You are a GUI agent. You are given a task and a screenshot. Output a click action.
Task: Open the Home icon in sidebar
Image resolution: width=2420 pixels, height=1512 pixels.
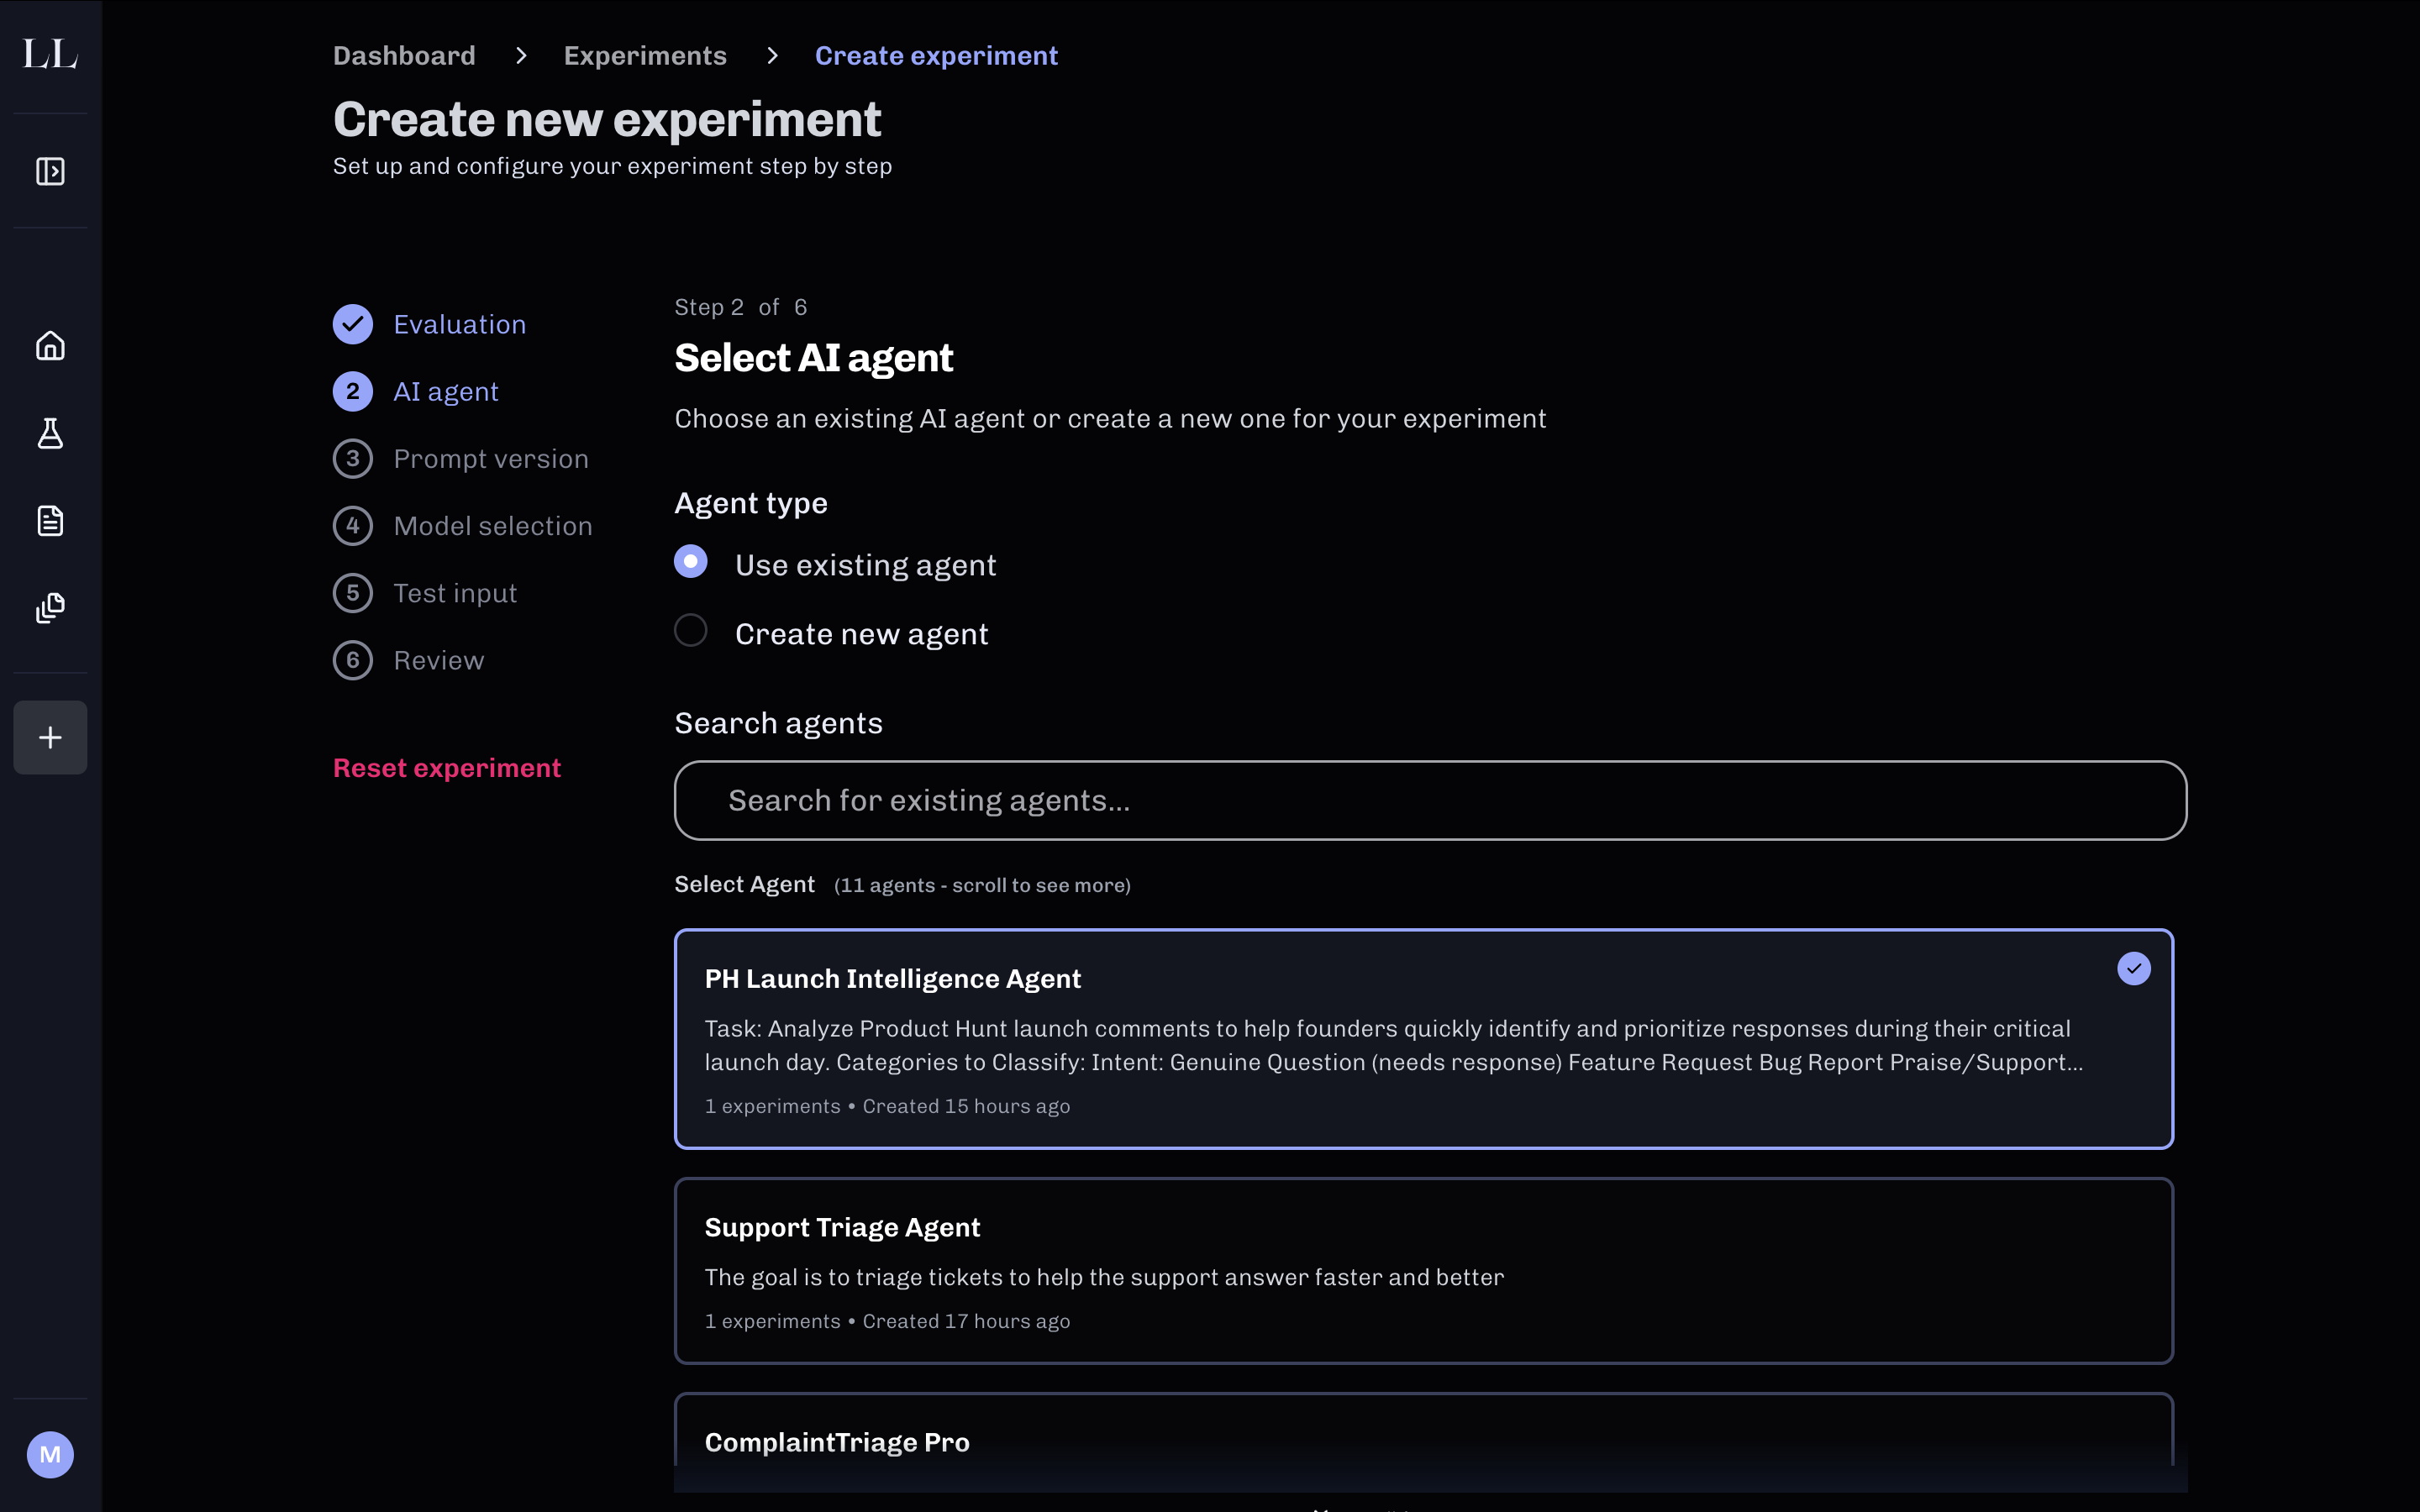coord(50,346)
